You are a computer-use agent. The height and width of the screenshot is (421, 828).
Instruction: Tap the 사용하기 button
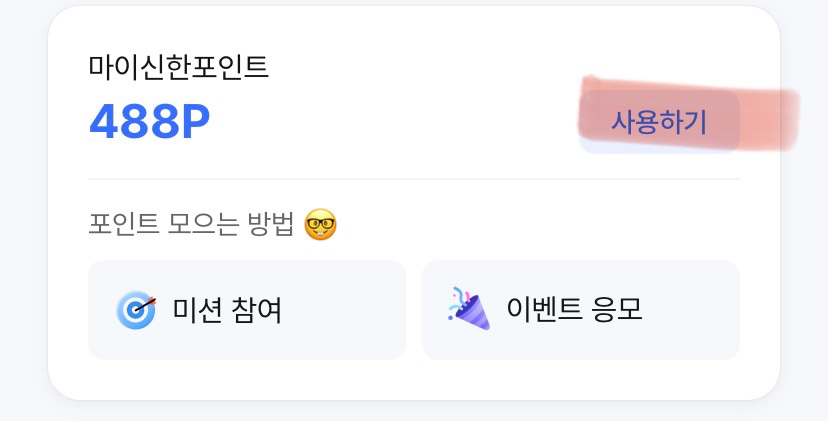click(x=659, y=122)
